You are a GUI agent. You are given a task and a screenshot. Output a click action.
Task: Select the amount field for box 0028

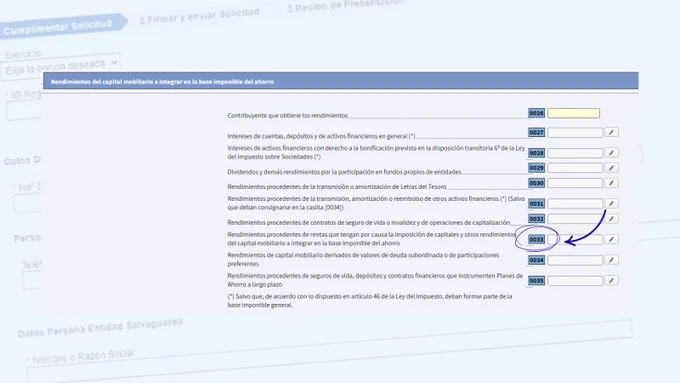[x=575, y=153]
